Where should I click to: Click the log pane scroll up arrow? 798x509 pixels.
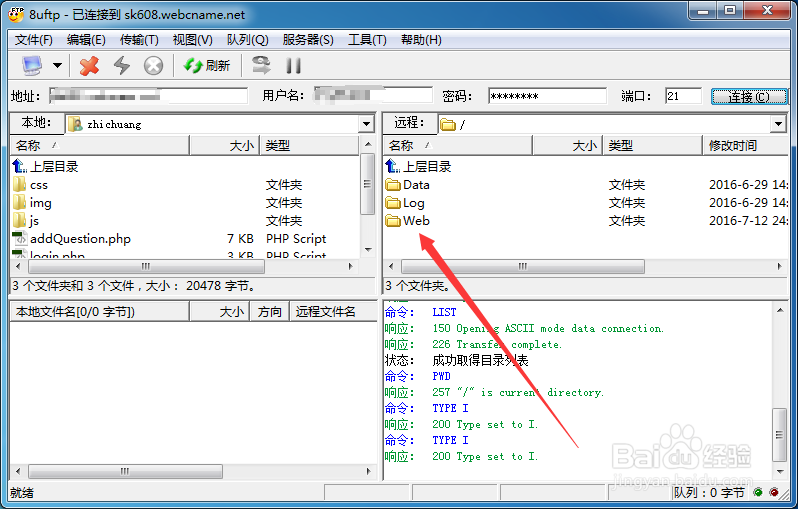780,310
